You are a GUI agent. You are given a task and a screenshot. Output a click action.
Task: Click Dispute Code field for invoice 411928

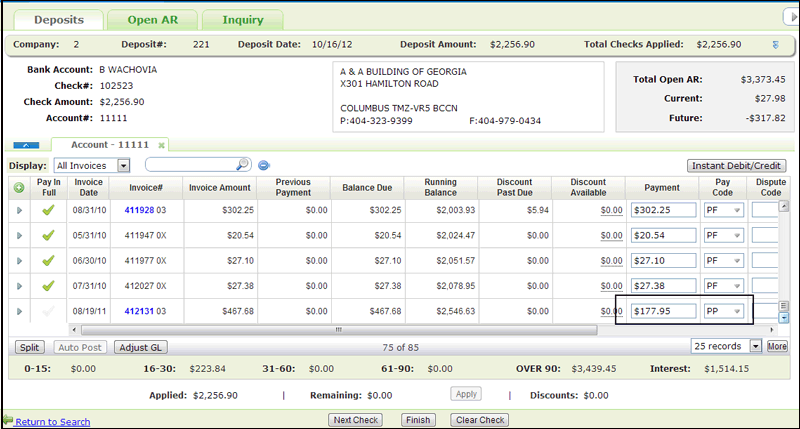[x=764, y=210]
